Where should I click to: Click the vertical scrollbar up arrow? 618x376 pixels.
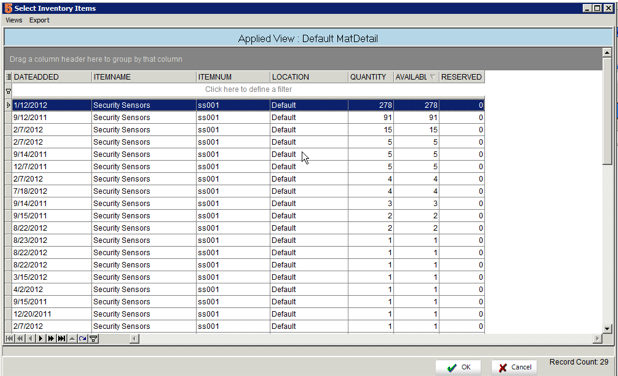tap(607, 52)
